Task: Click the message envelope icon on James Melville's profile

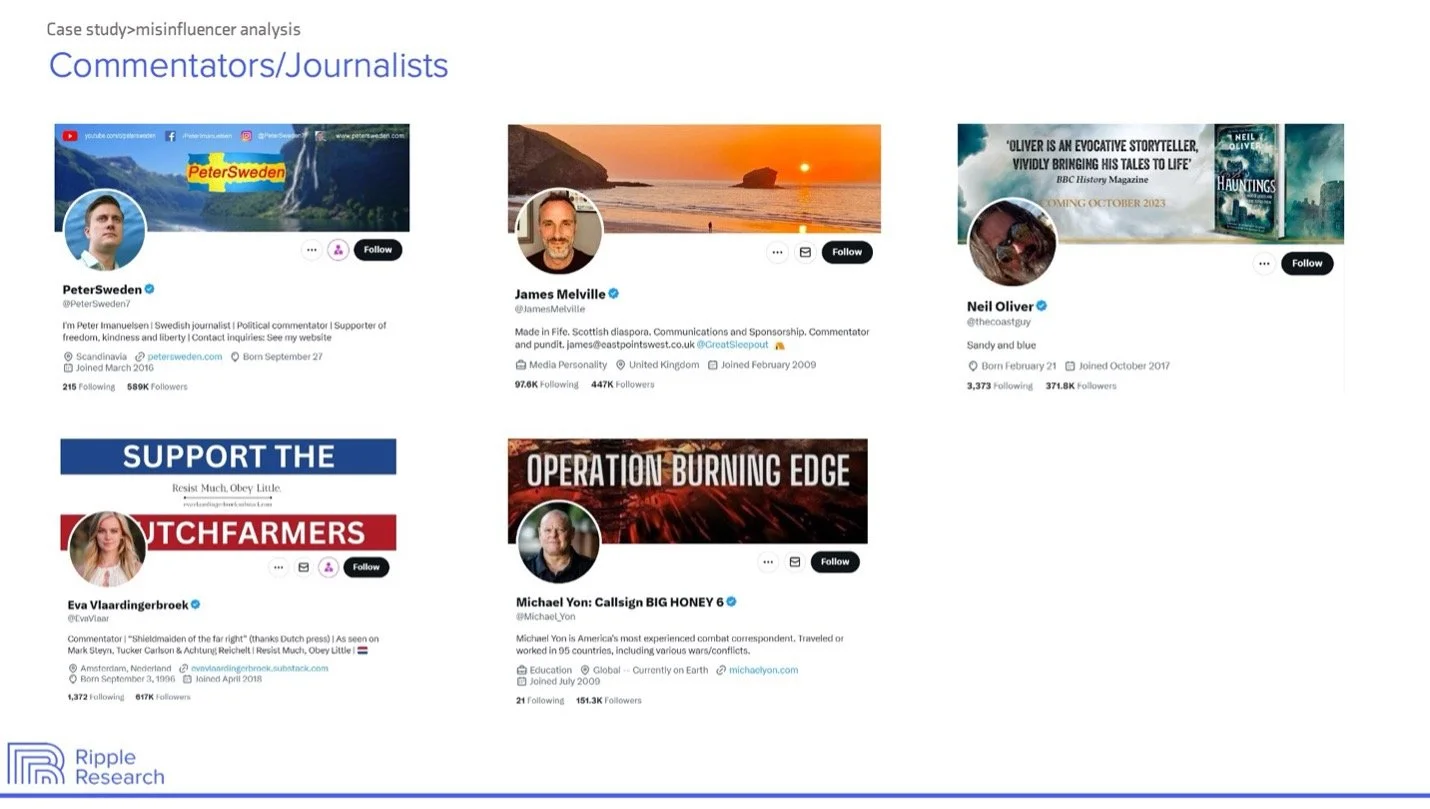Action: (805, 252)
